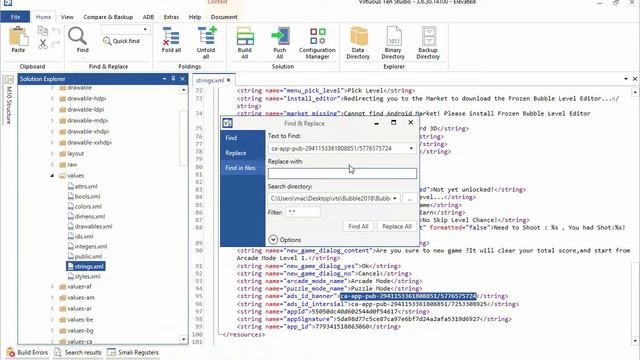Open the ADB ribbon tab

149,17
